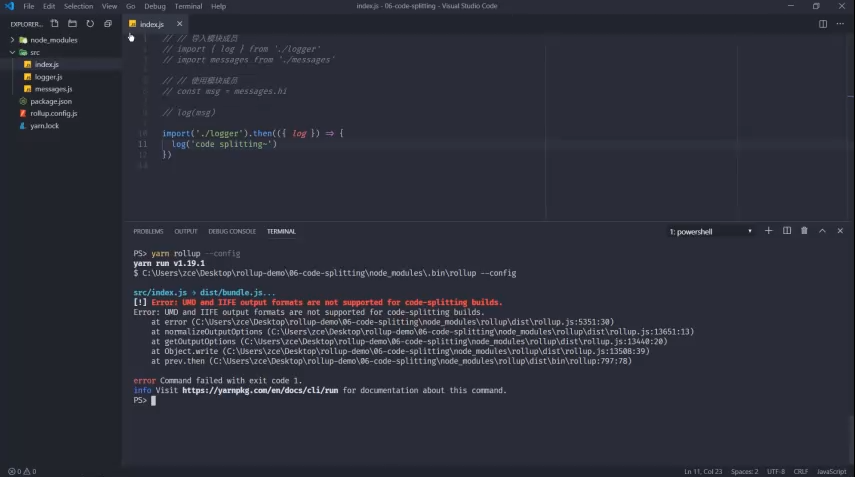Split the editor to the right

pyautogui.click(x=823, y=24)
